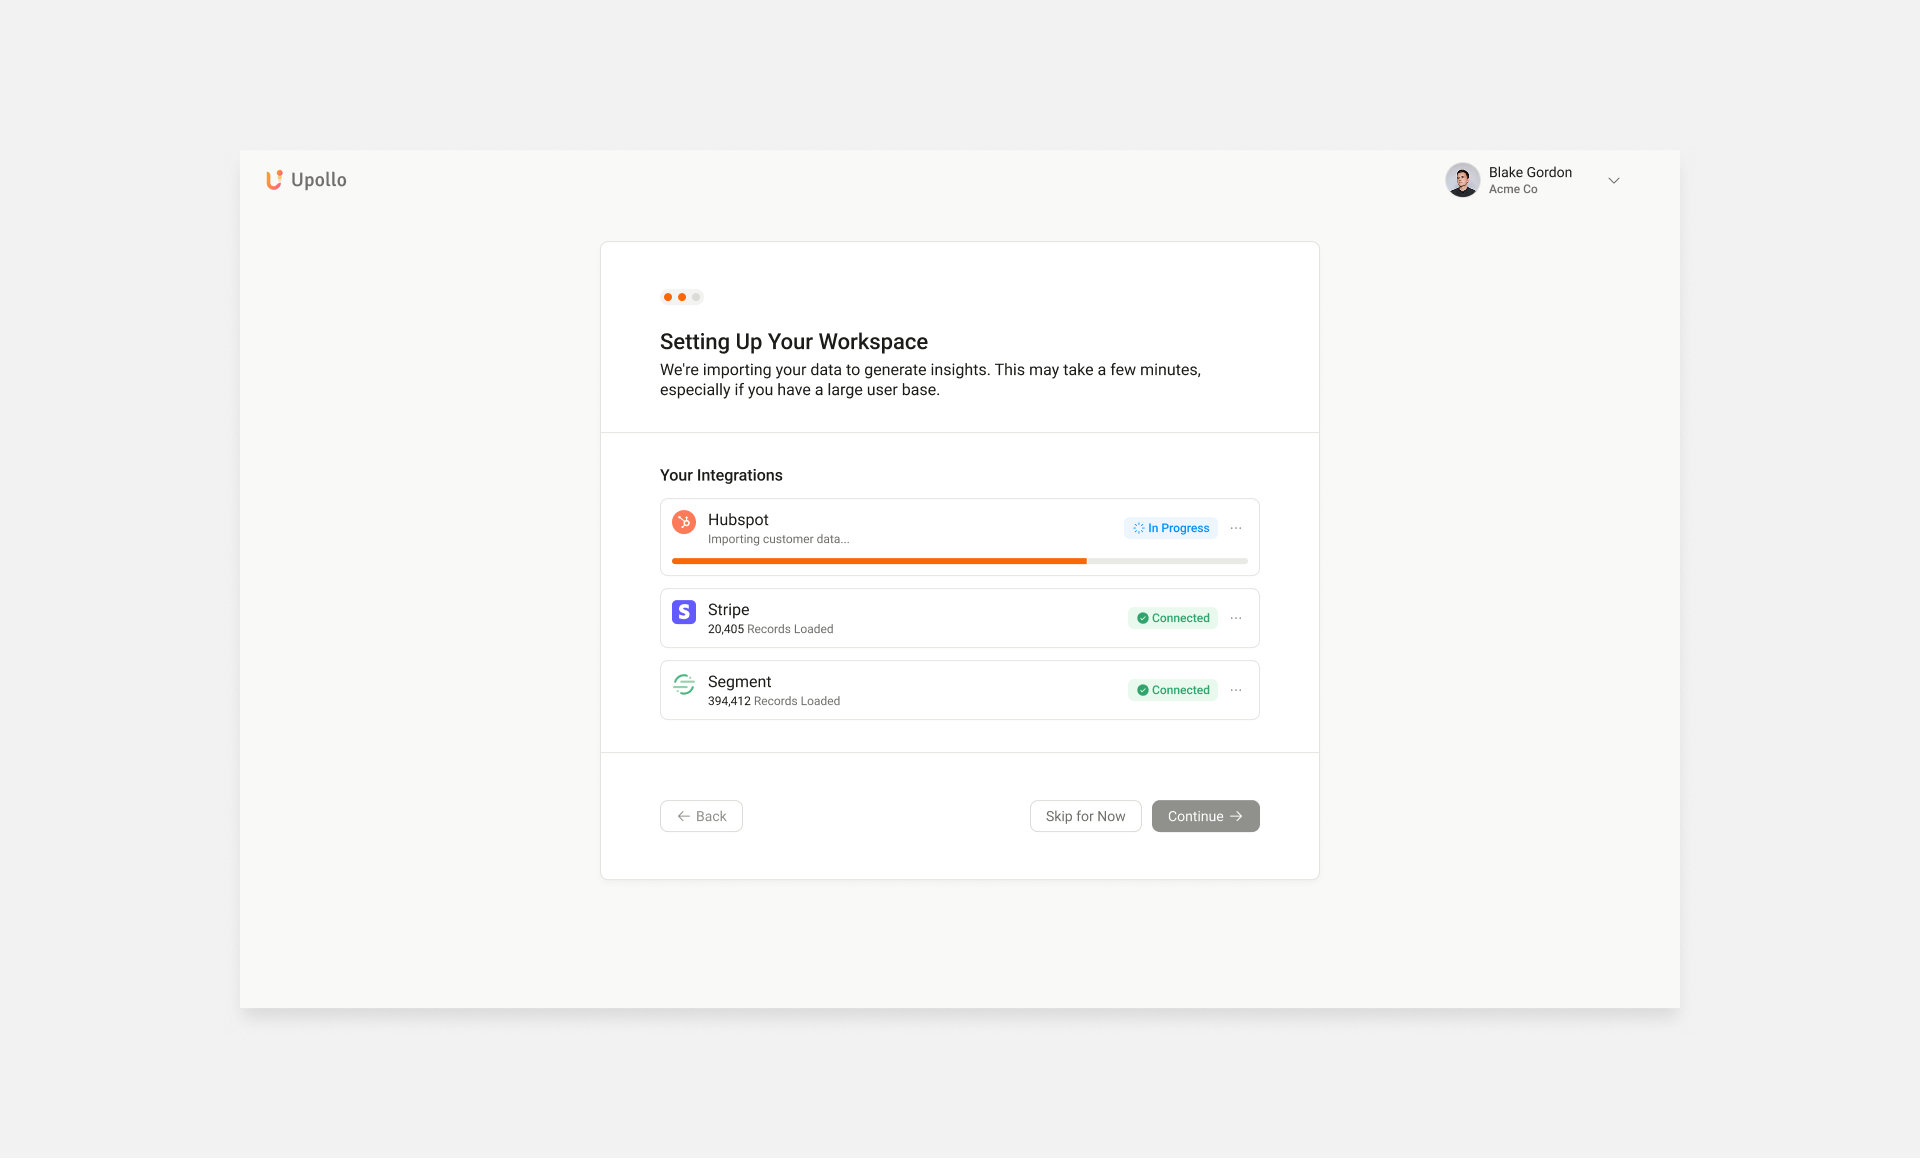The image size is (1920, 1159).
Task: Click the Stripe integration icon
Action: 683,611
